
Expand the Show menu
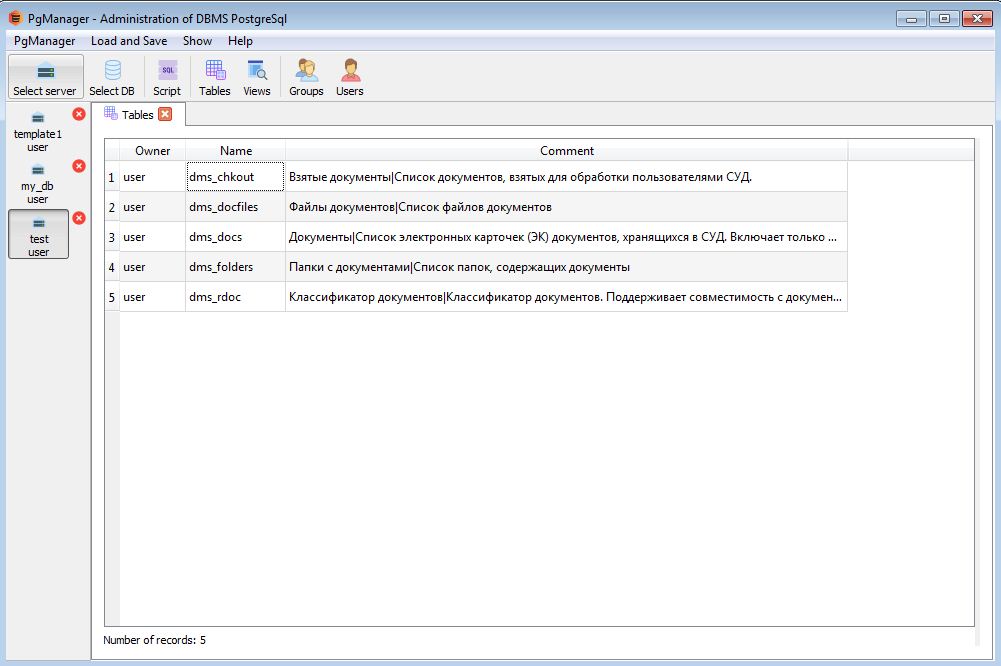pos(197,41)
